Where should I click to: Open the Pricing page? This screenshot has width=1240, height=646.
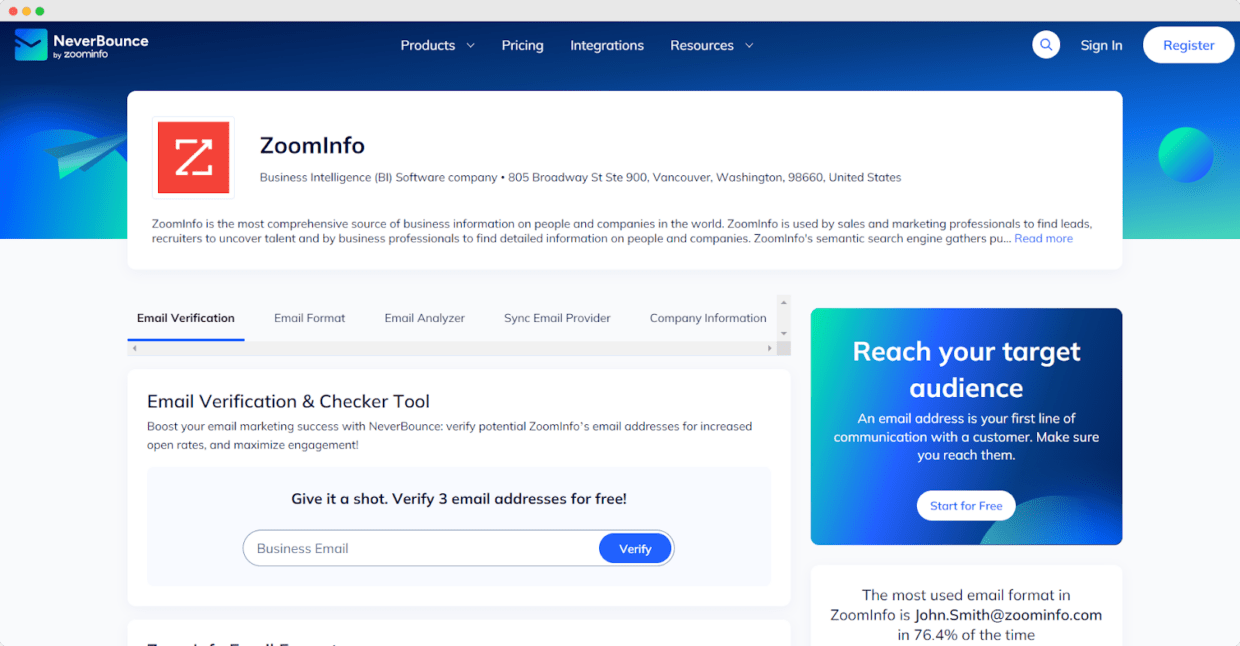(522, 45)
